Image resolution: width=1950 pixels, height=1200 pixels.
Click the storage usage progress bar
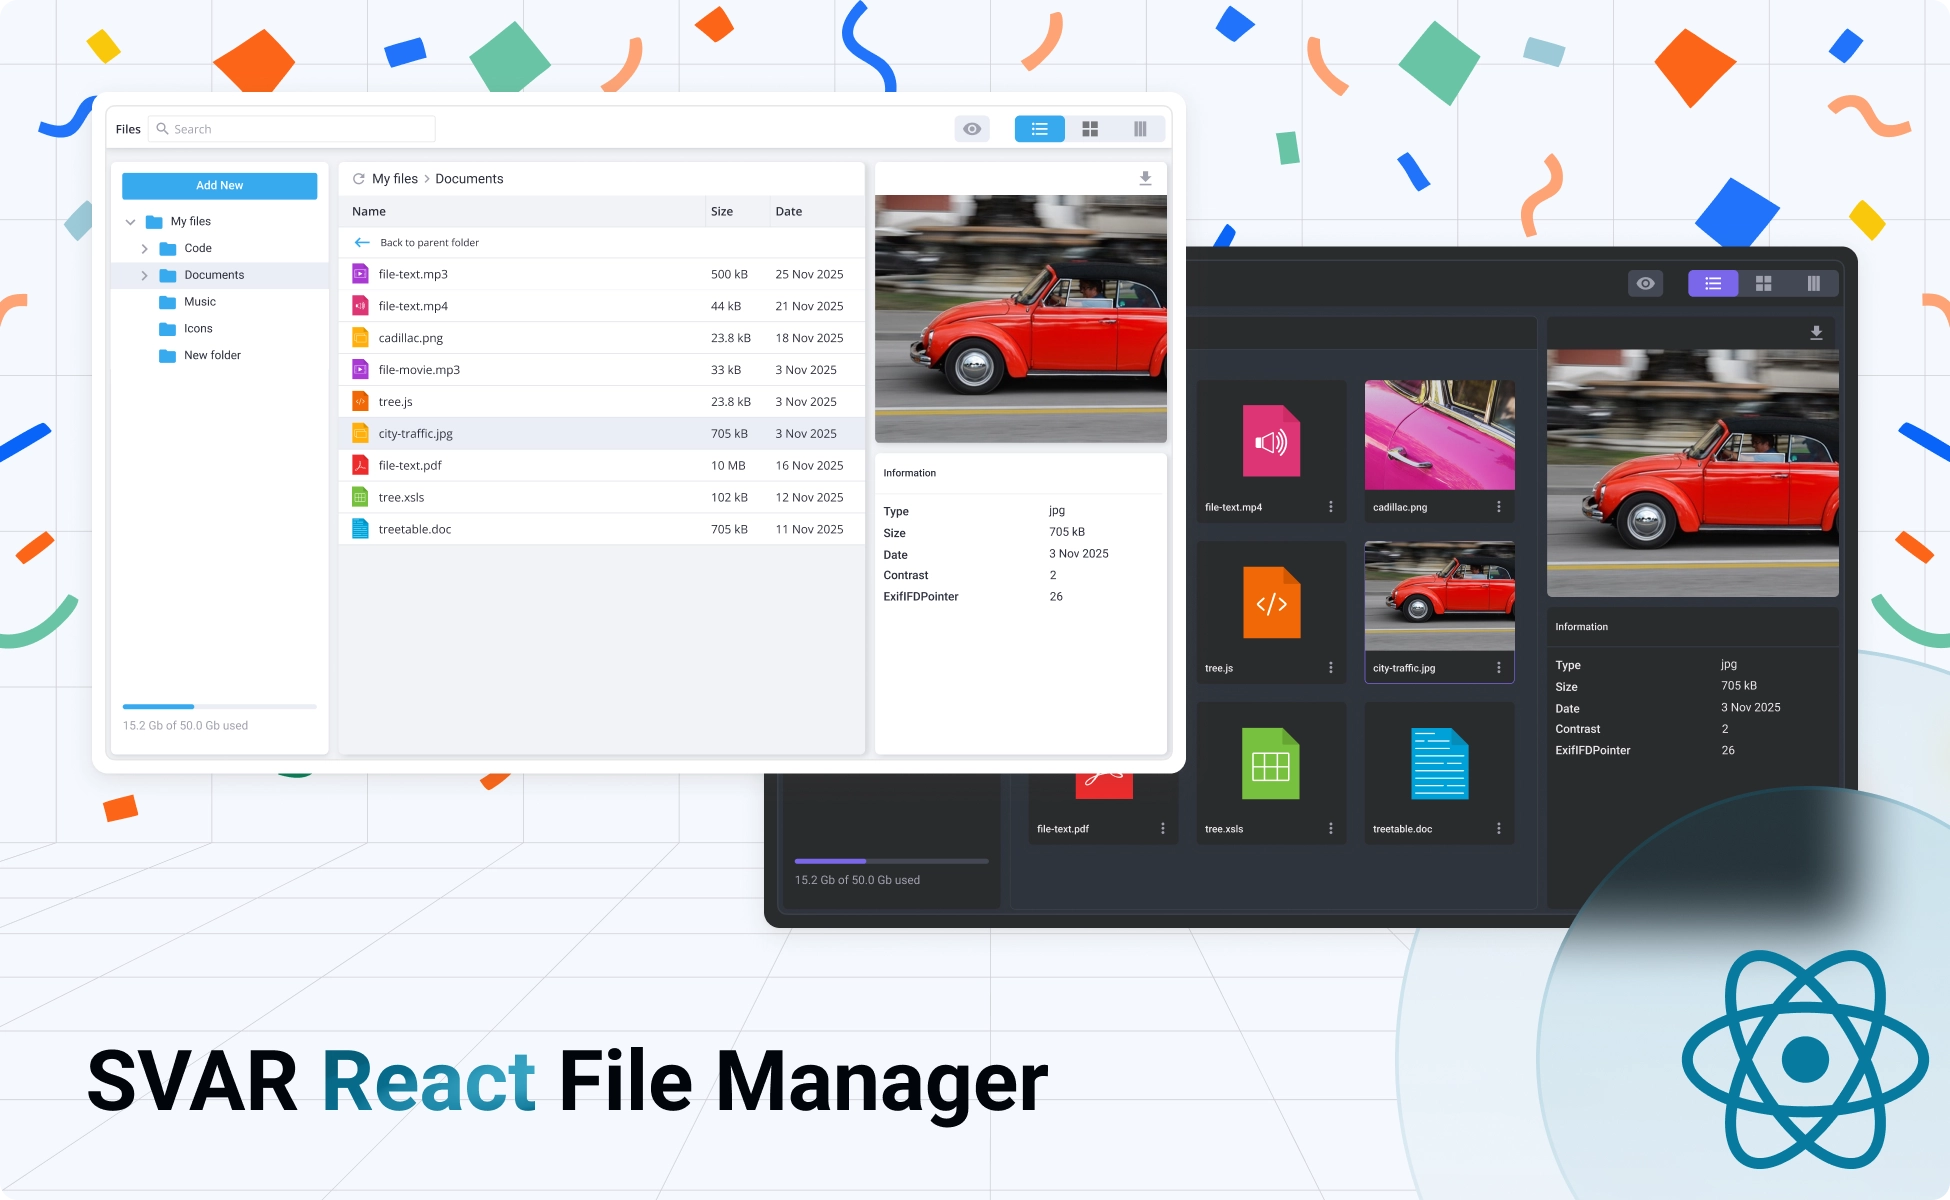click(x=219, y=706)
